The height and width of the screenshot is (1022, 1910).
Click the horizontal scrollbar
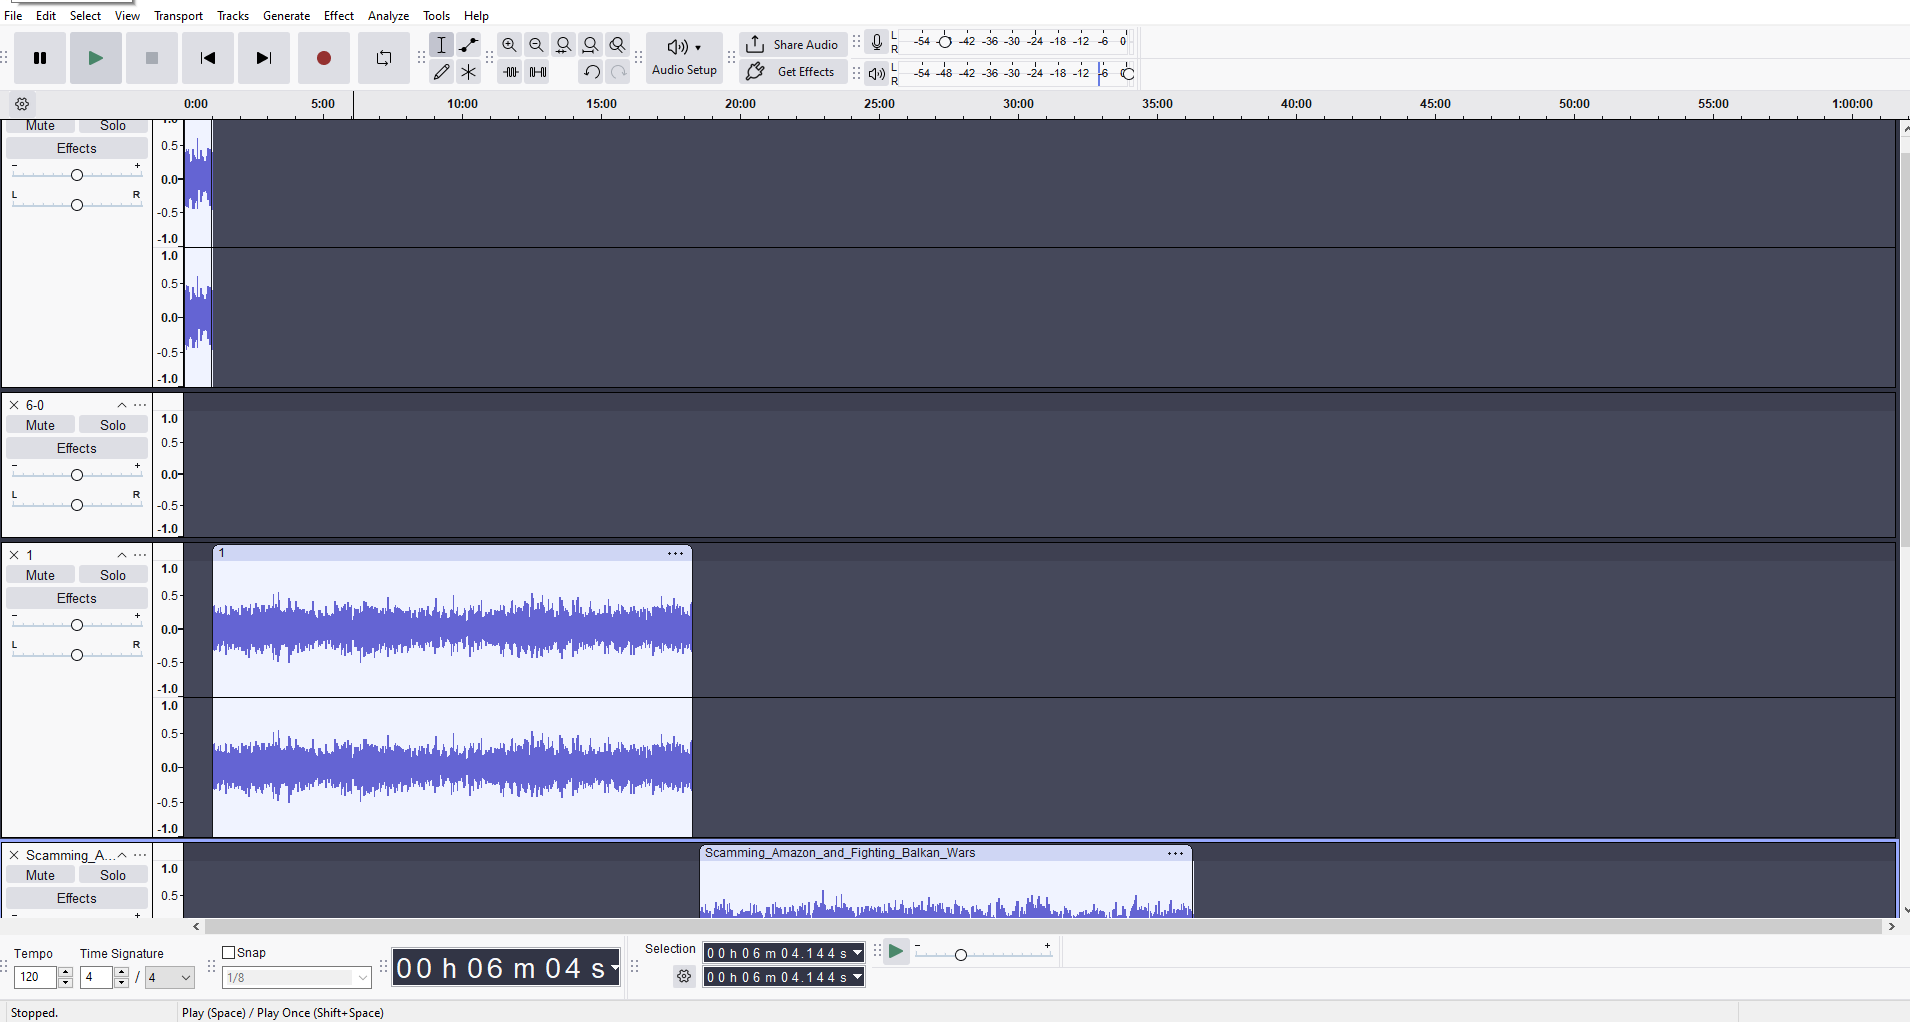1043,927
